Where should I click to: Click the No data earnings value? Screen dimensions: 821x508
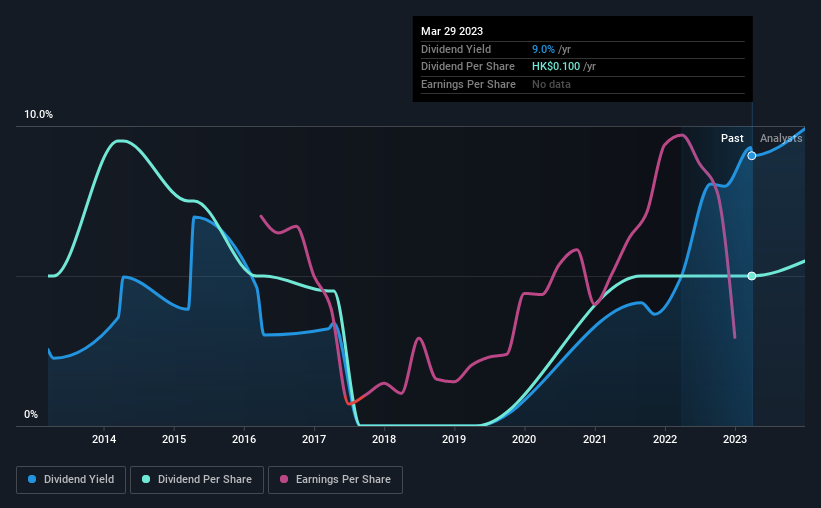pos(551,84)
